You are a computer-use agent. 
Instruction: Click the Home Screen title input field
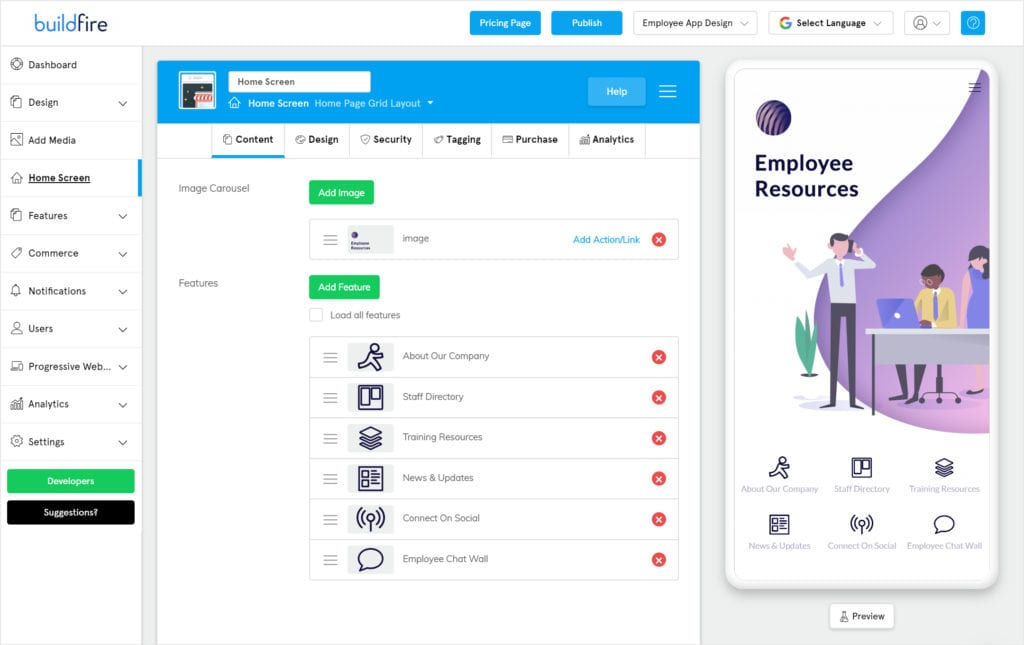(299, 82)
